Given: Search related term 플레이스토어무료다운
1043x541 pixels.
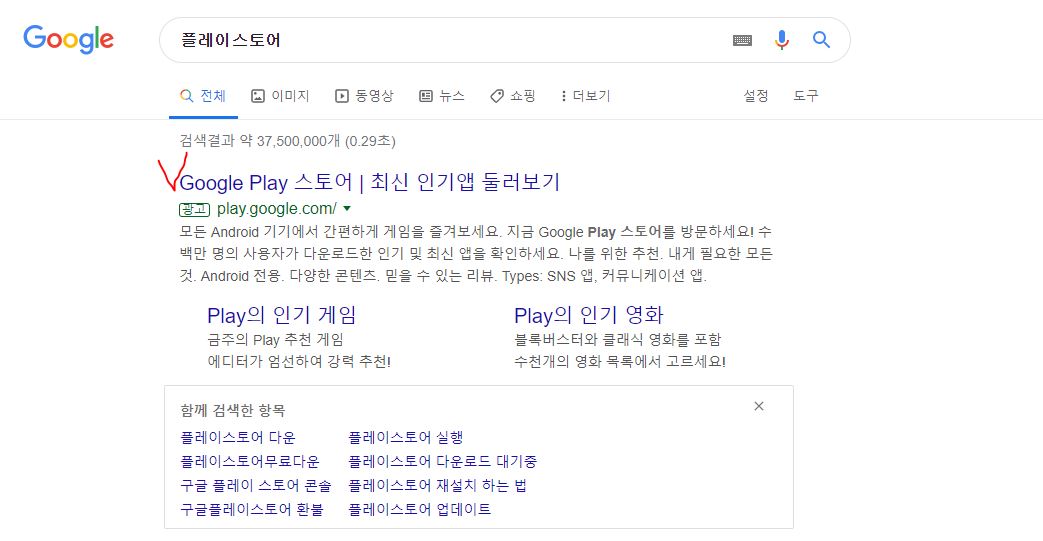Looking at the screenshot, I should click(250, 462).
